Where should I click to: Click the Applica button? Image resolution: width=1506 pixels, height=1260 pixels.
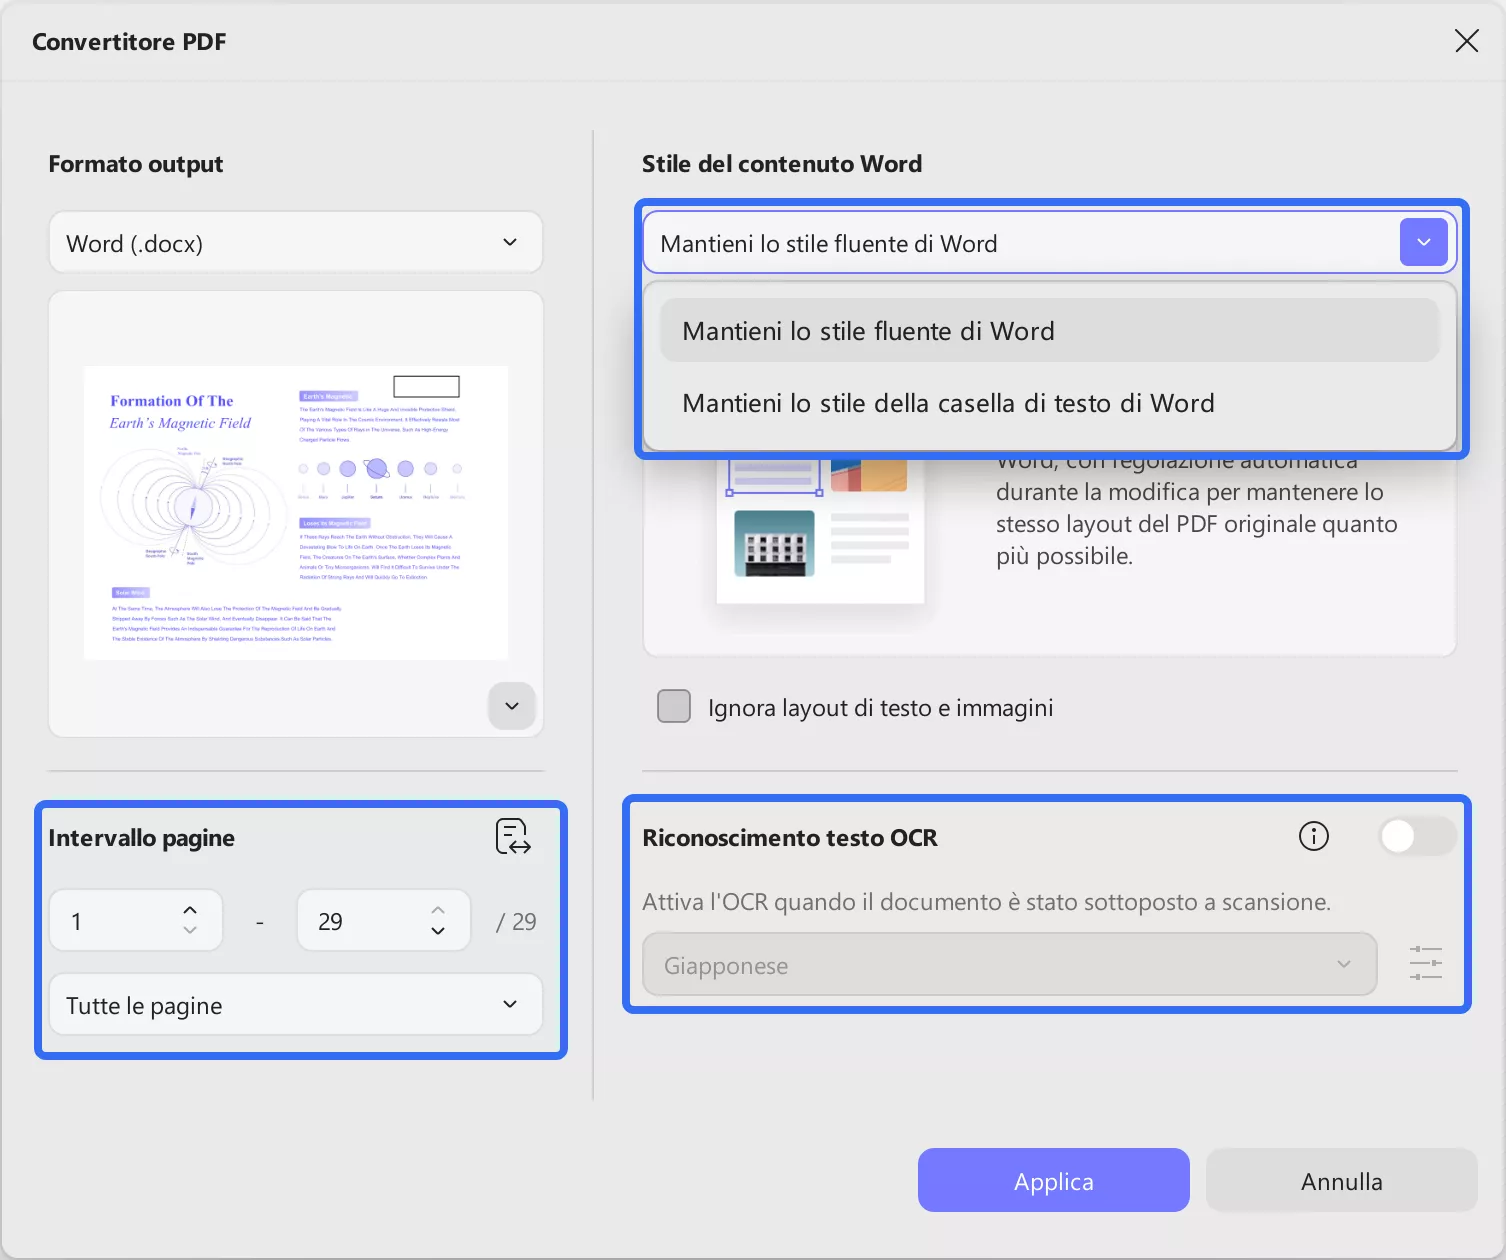coord(1053,1180)
